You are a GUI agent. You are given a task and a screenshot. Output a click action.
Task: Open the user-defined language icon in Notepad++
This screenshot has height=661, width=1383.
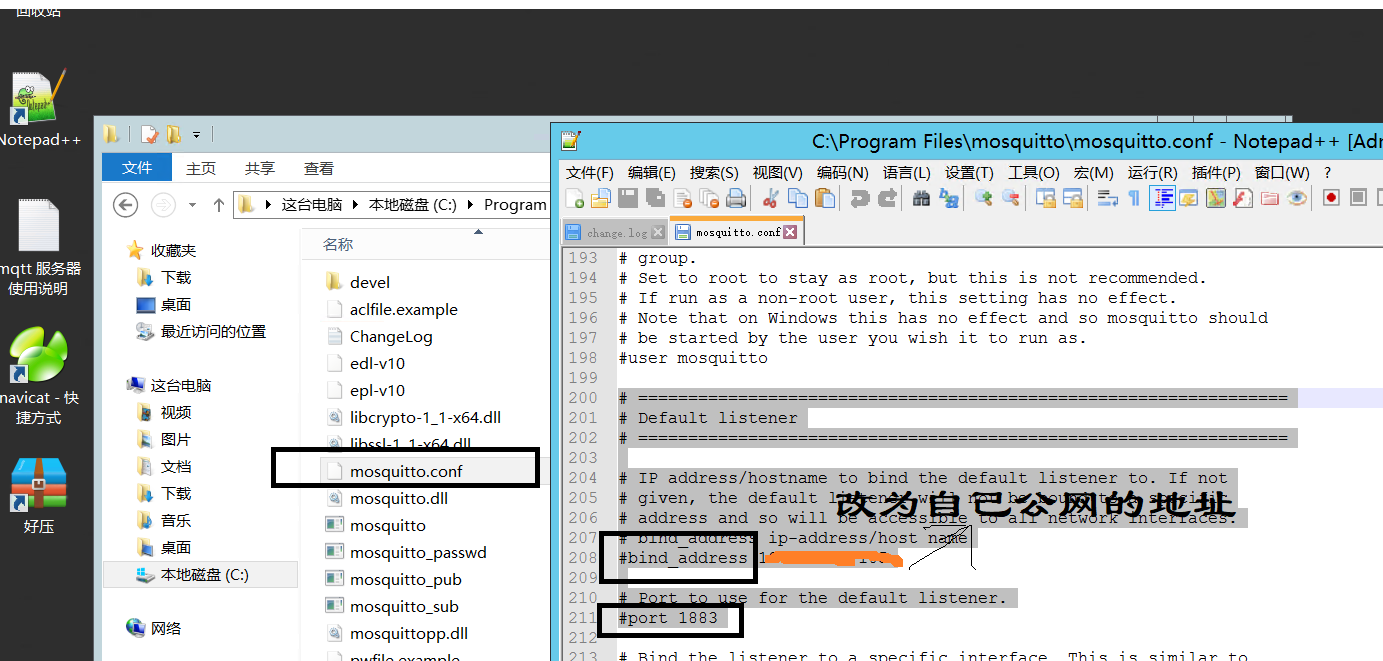coord(1188,198)
